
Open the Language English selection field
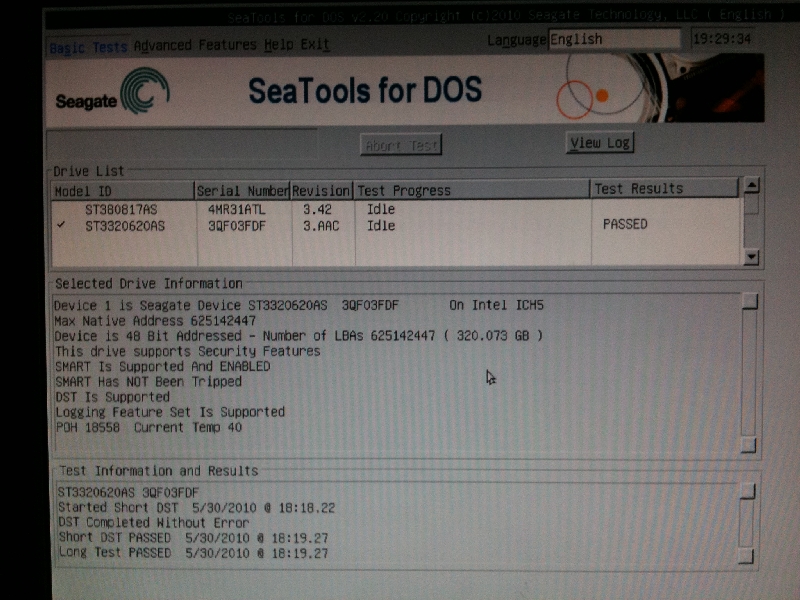[612, 39]
